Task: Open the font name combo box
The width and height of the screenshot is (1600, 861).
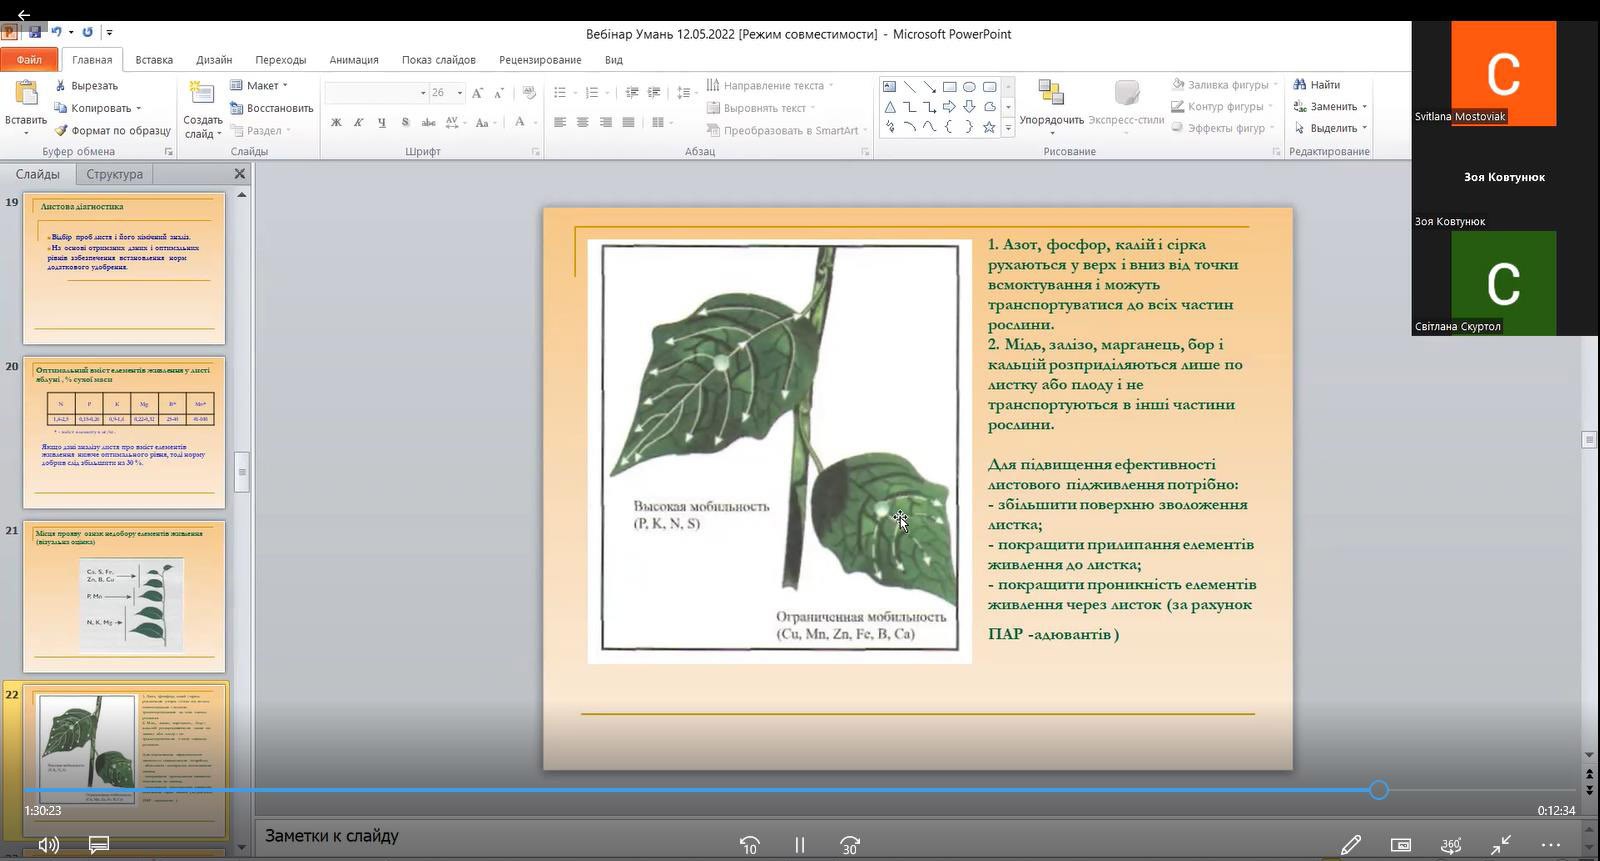Action: pos(376,93)
